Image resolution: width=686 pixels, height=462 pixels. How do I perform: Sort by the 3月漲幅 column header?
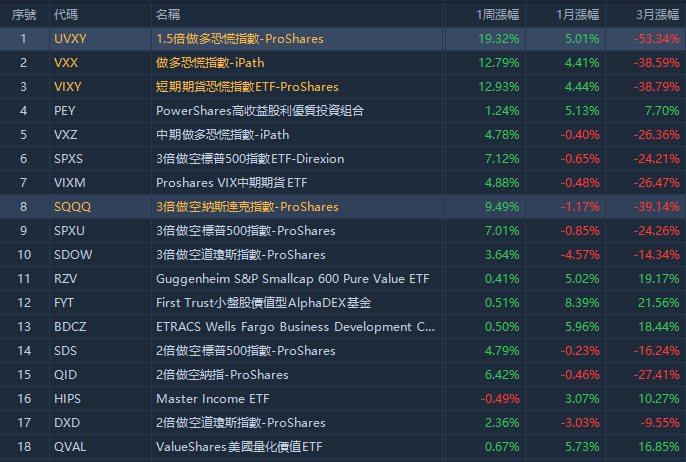click(x=658, y=15)
